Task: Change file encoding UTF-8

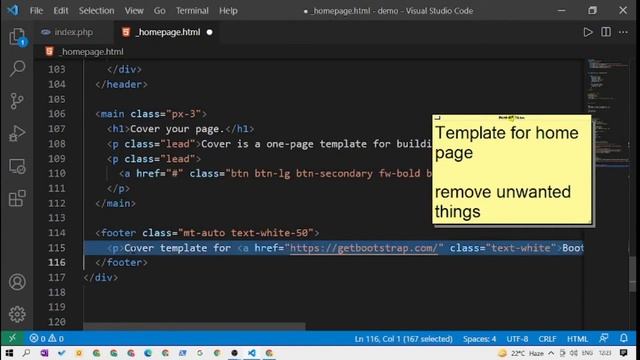Action: [x=517, y=339]
